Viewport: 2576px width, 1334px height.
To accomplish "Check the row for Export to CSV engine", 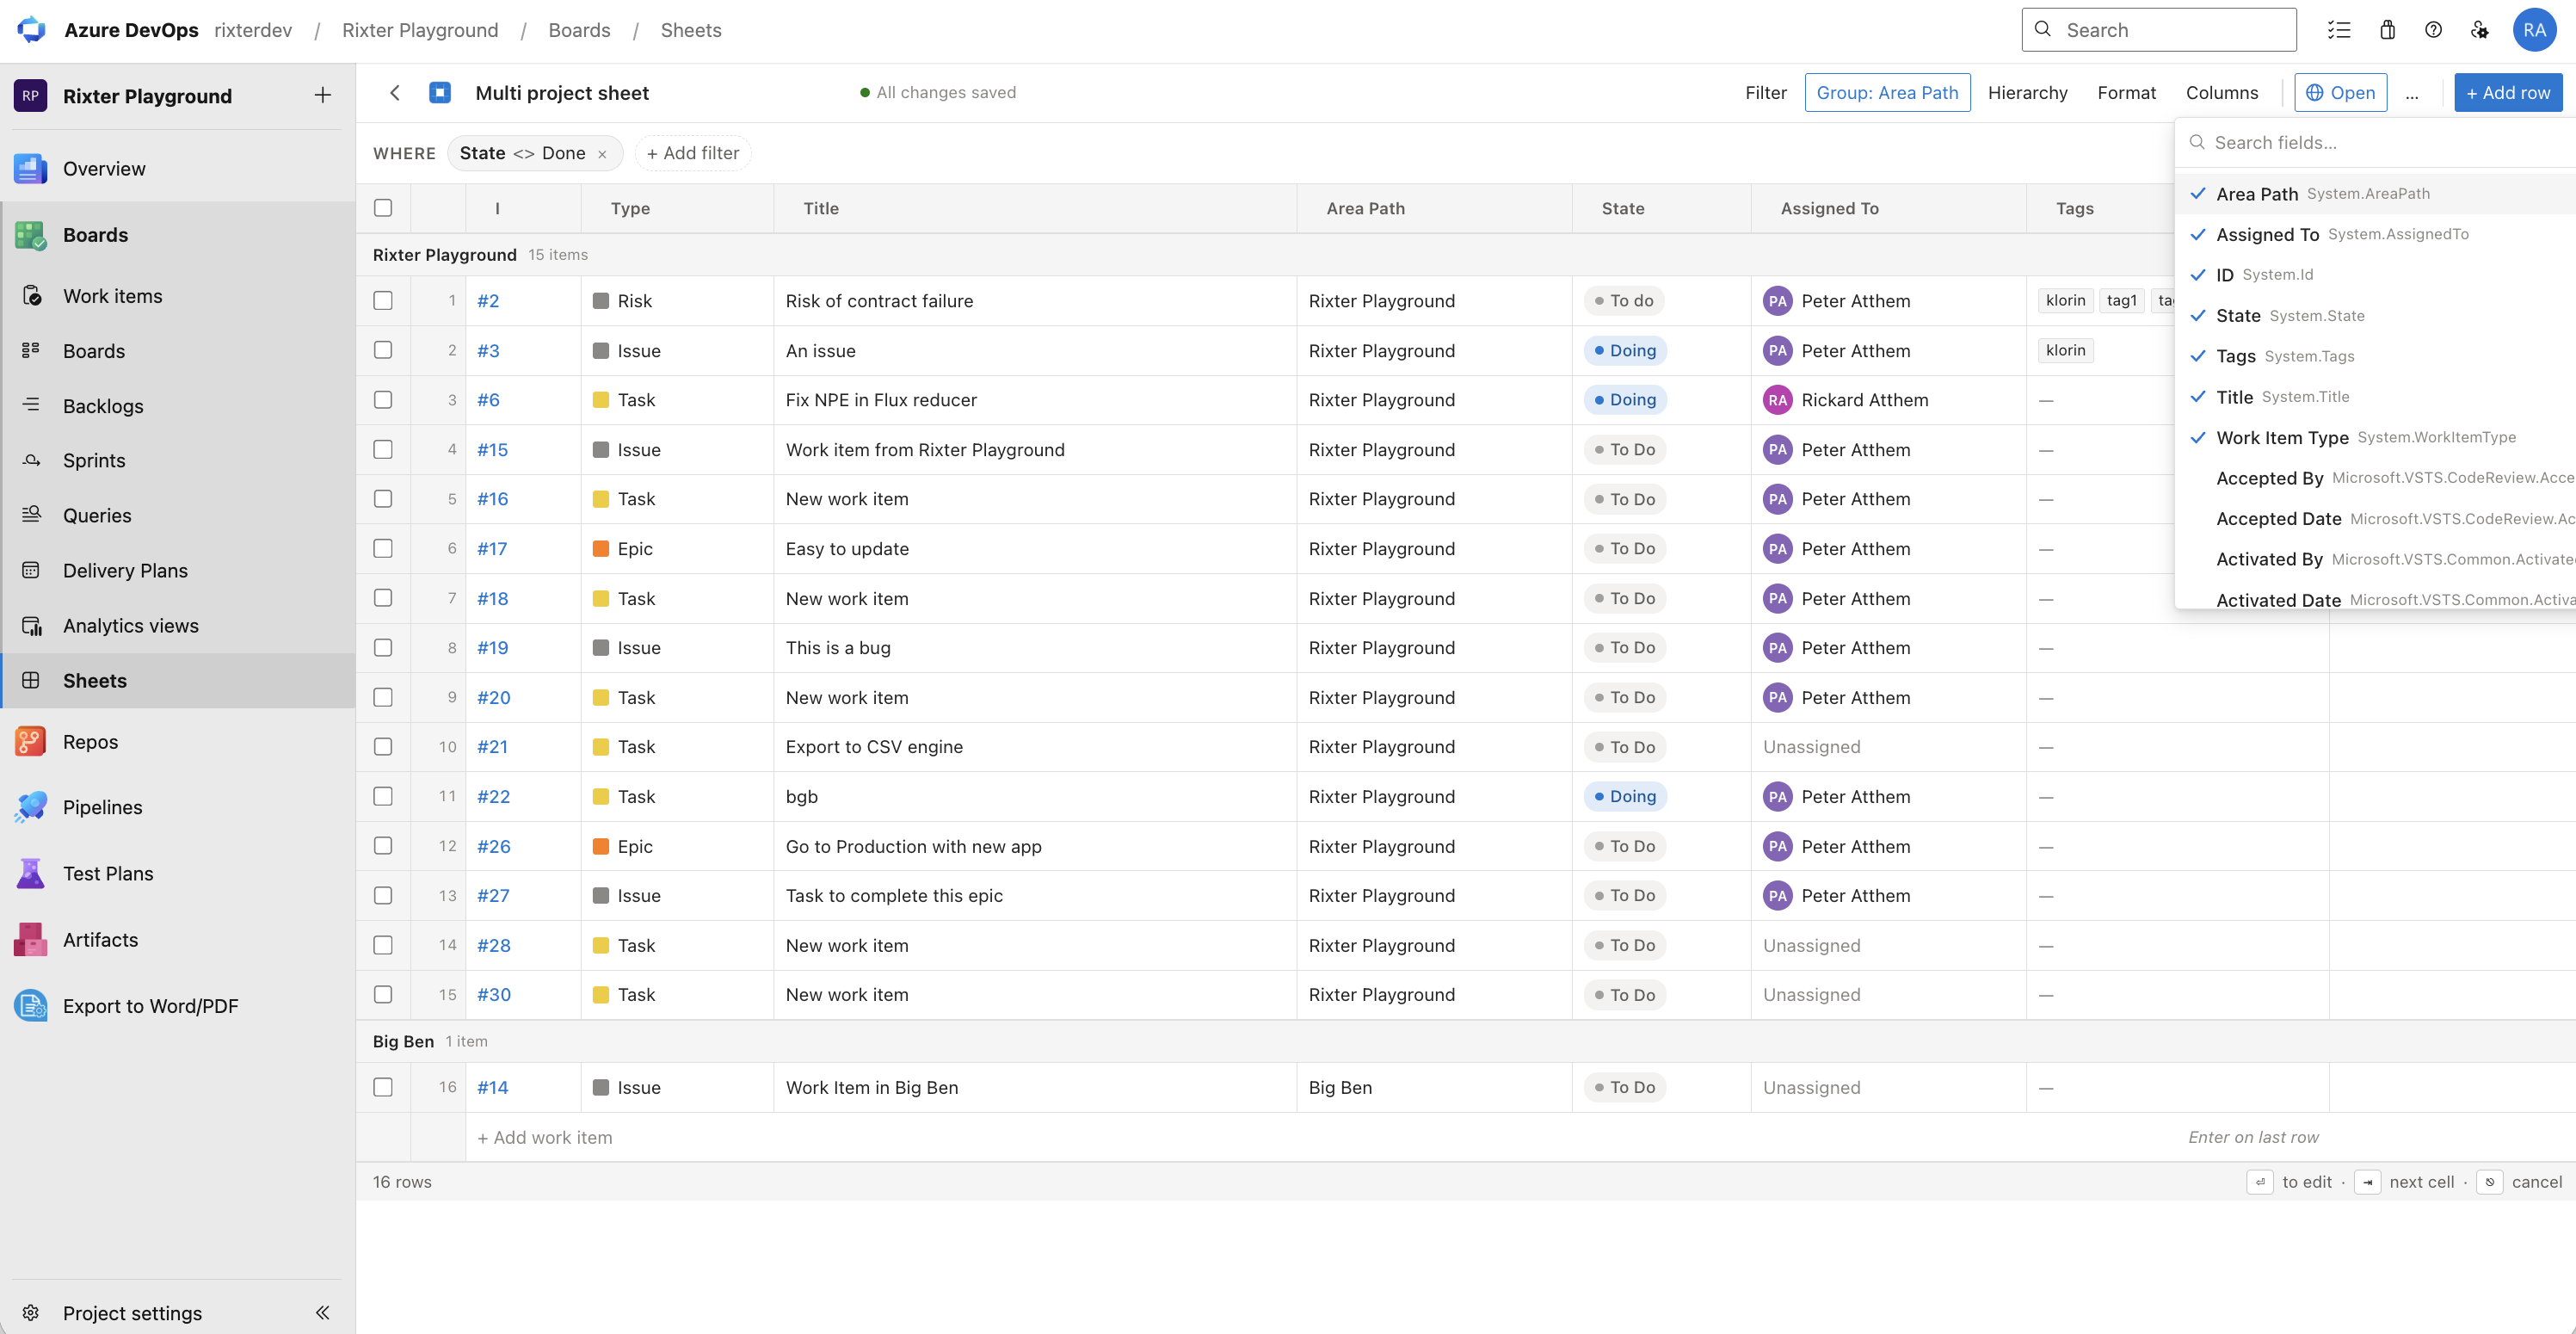I will (383, 746).
